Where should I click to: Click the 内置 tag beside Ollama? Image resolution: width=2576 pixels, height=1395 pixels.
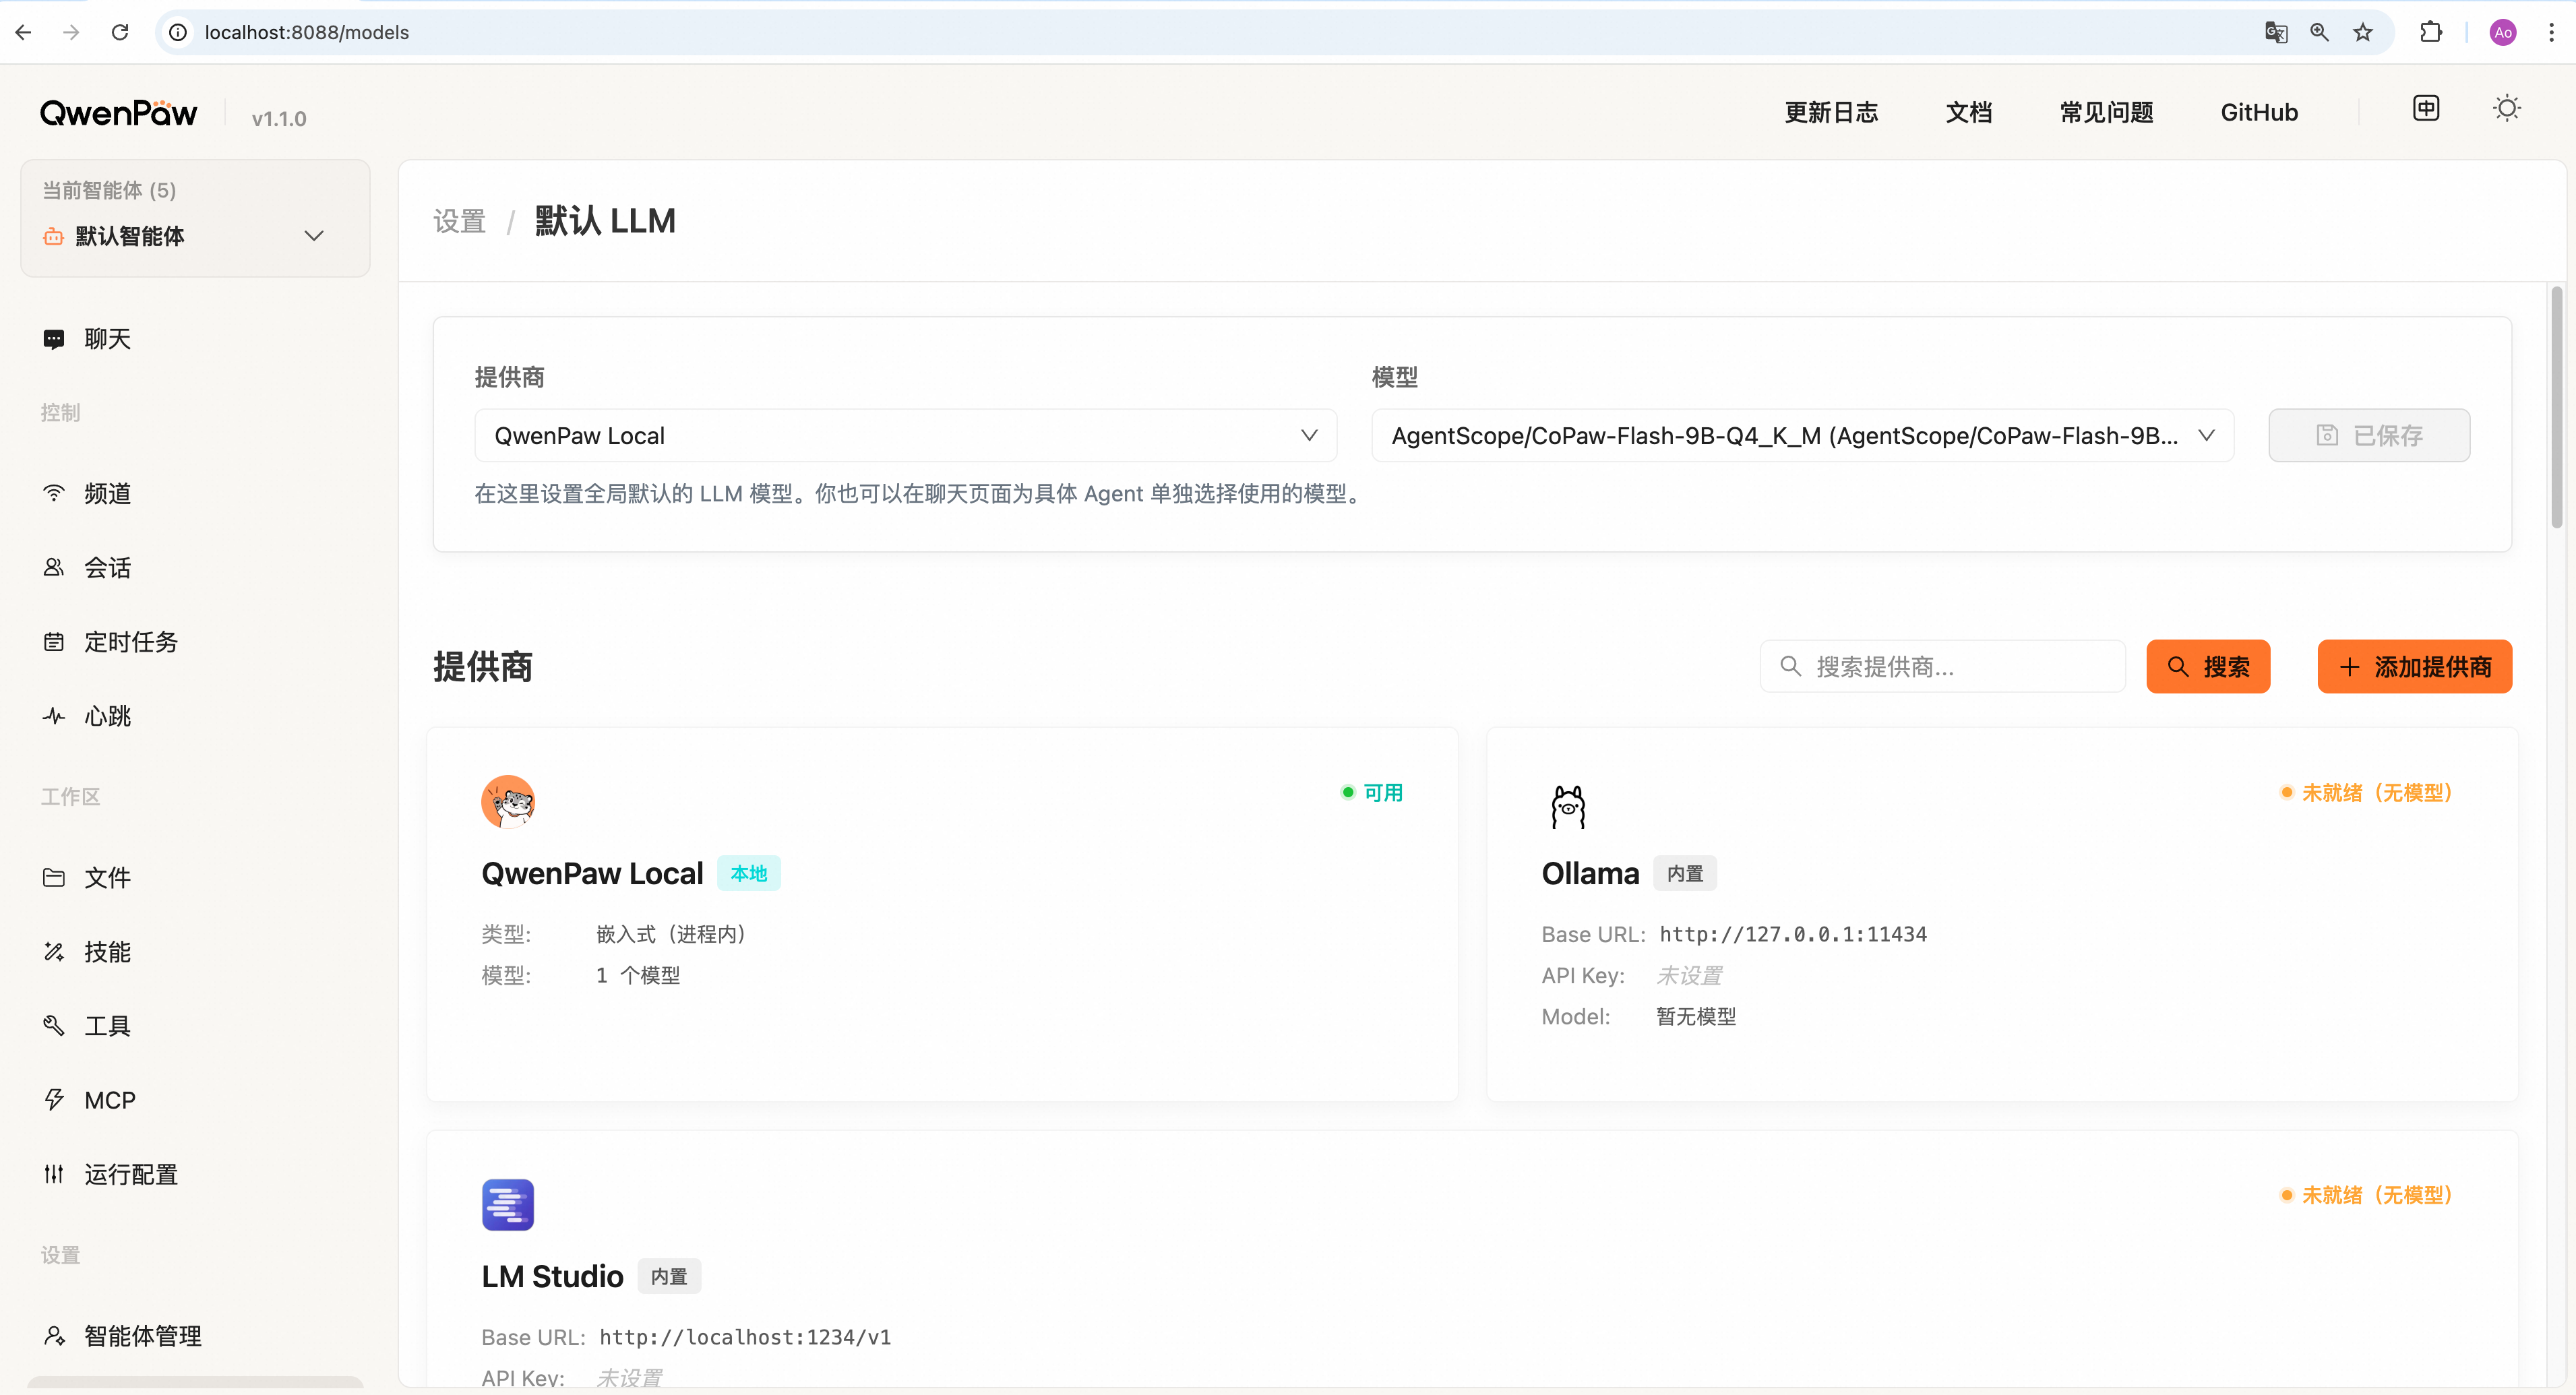pos(1685,873)
